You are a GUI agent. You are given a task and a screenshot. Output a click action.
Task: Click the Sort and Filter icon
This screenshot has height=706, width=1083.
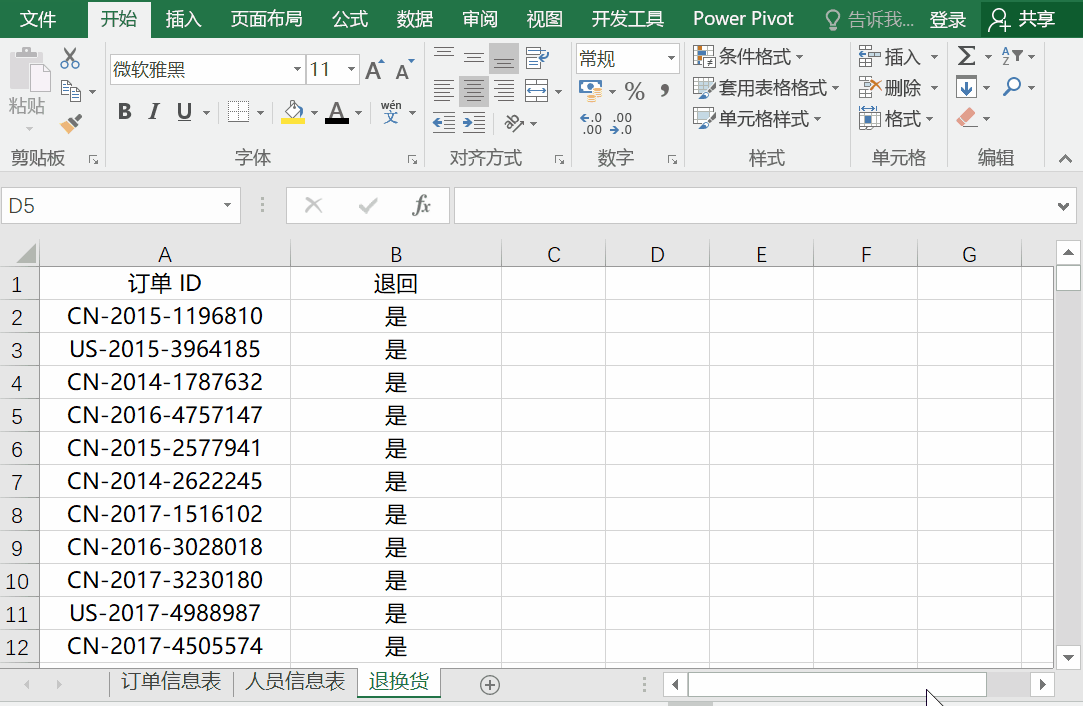pos(1012,56)
